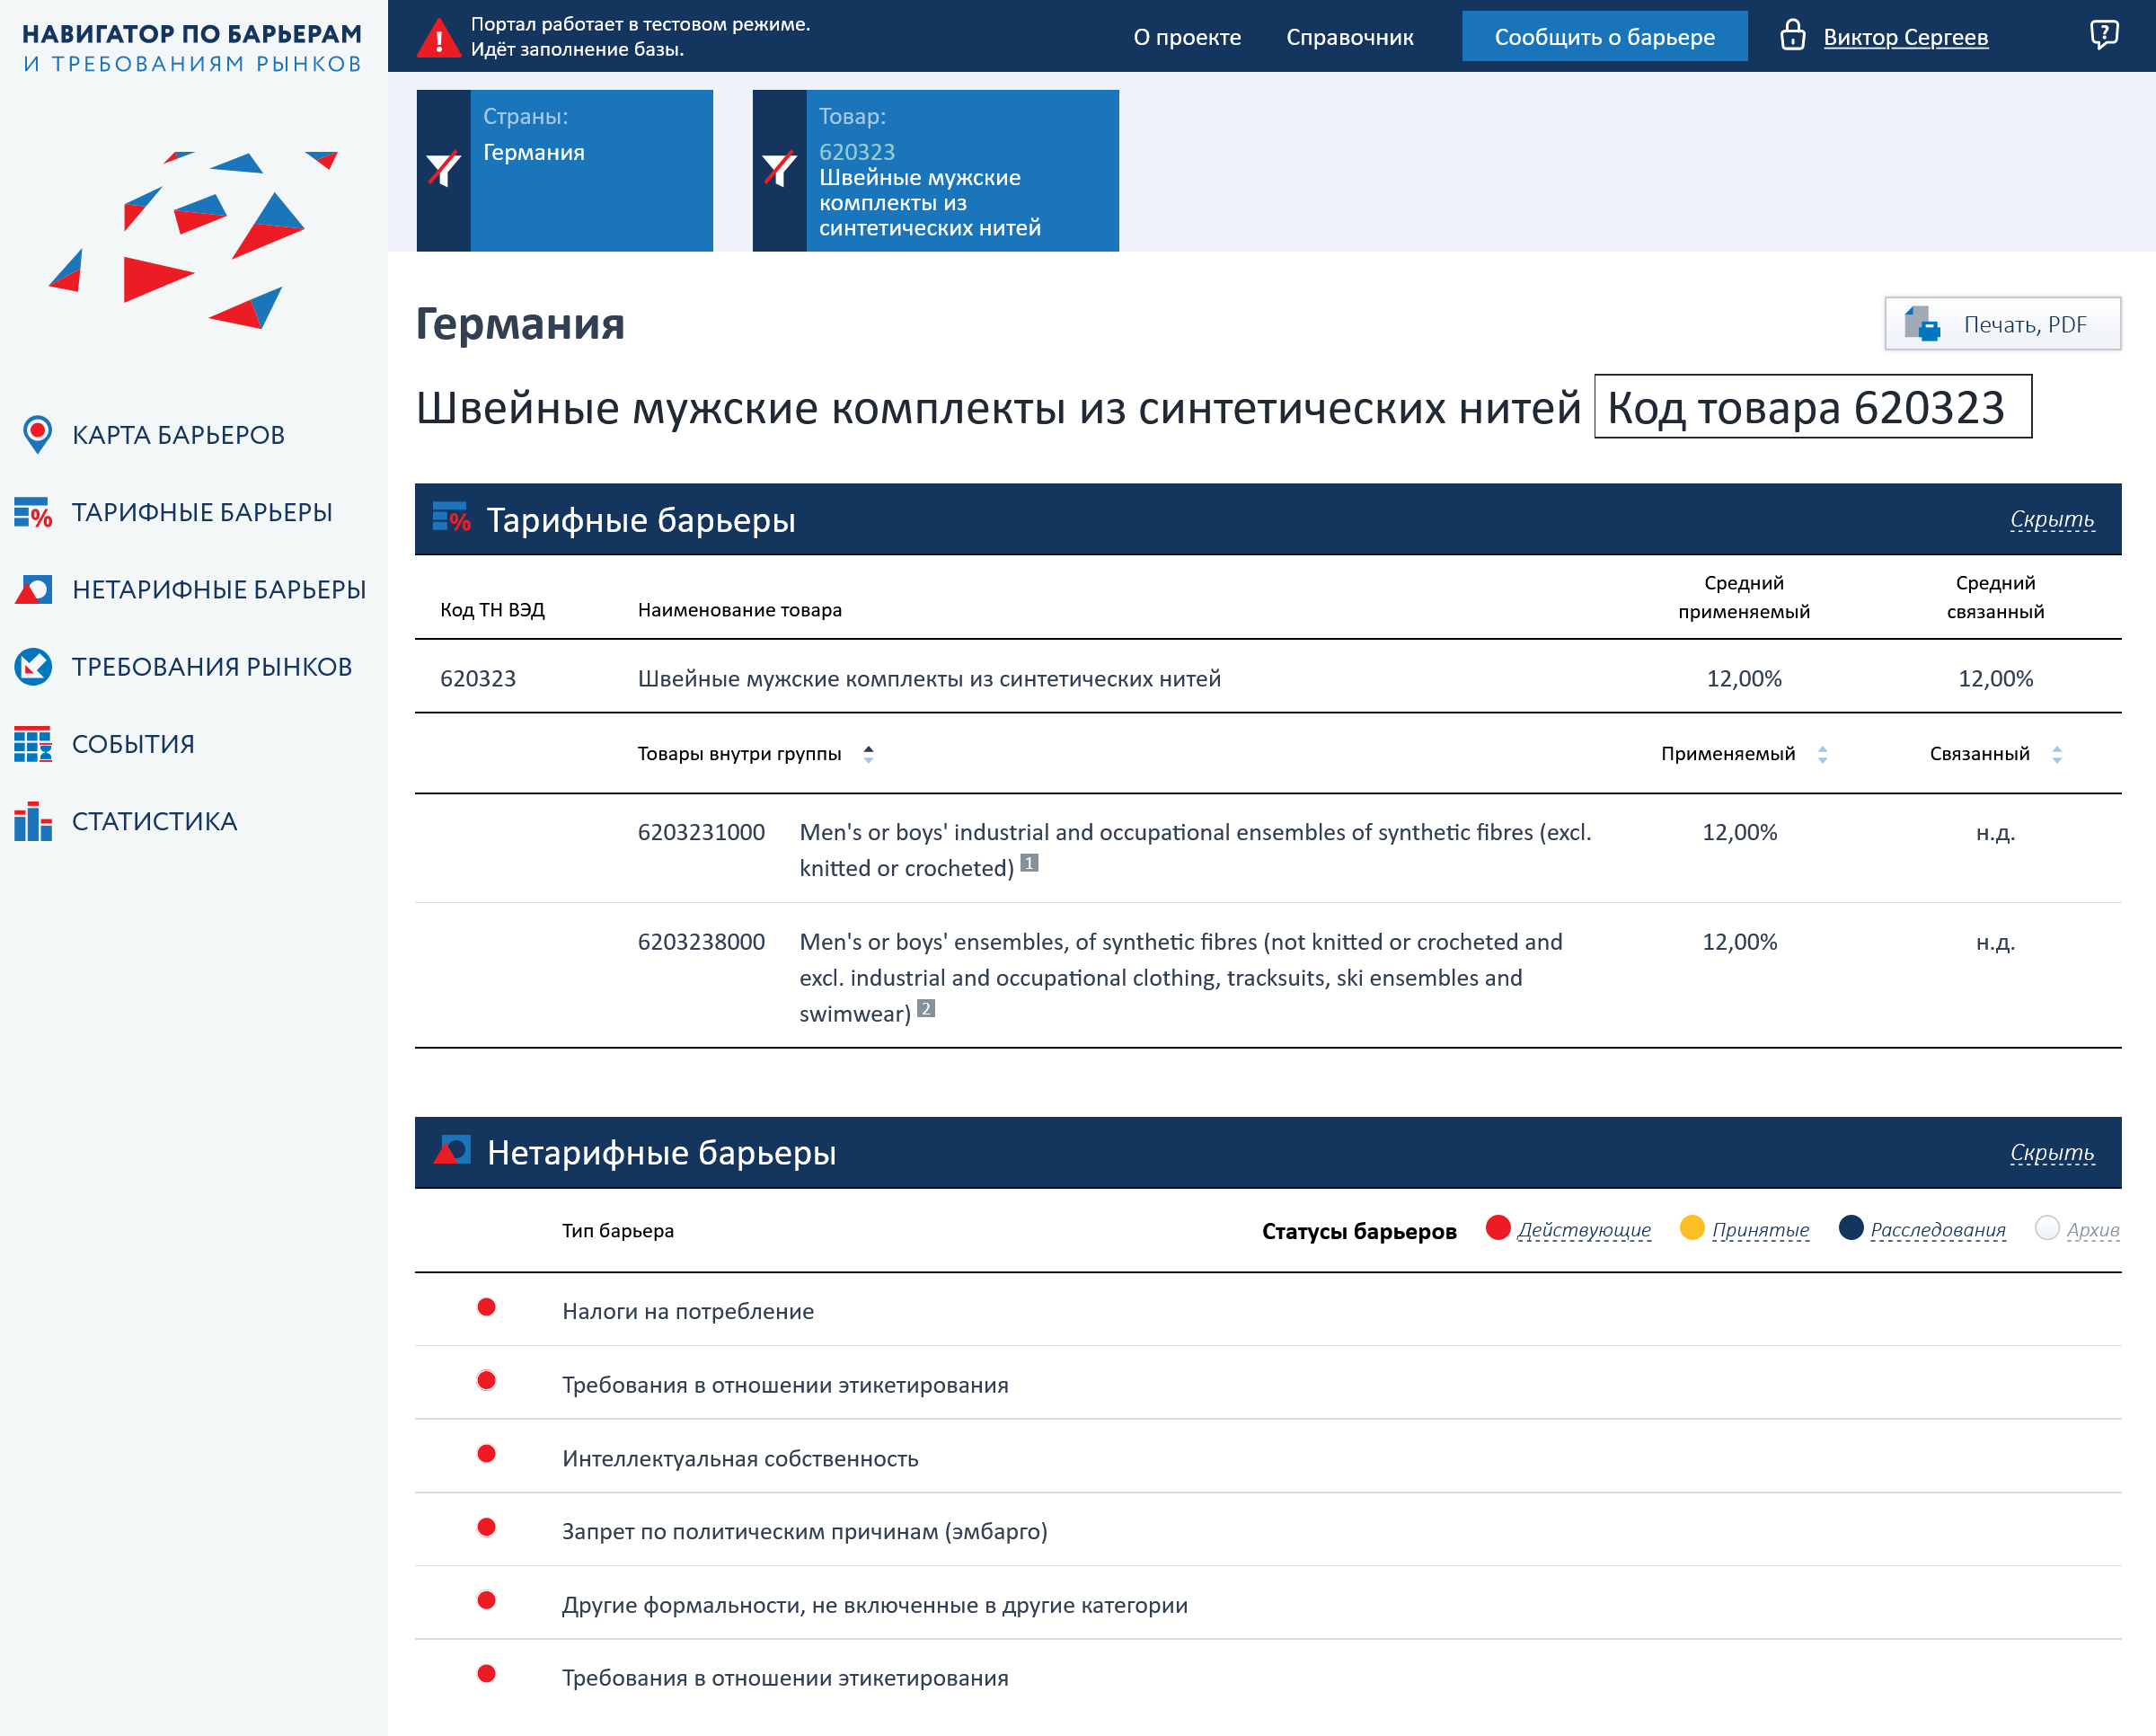Open Налоги на потребление barrier row

[x=1268, y=1310]
